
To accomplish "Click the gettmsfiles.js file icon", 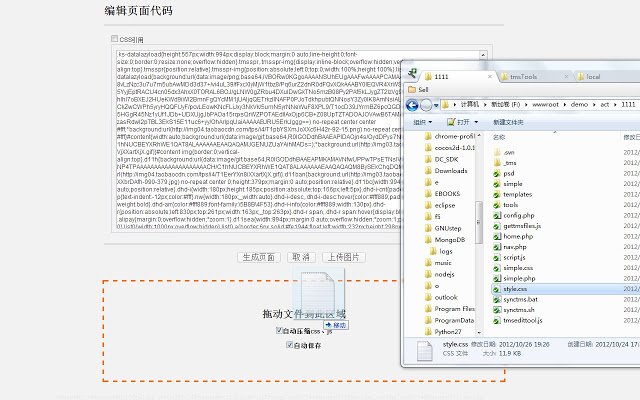I will click(x=497, y=226).
